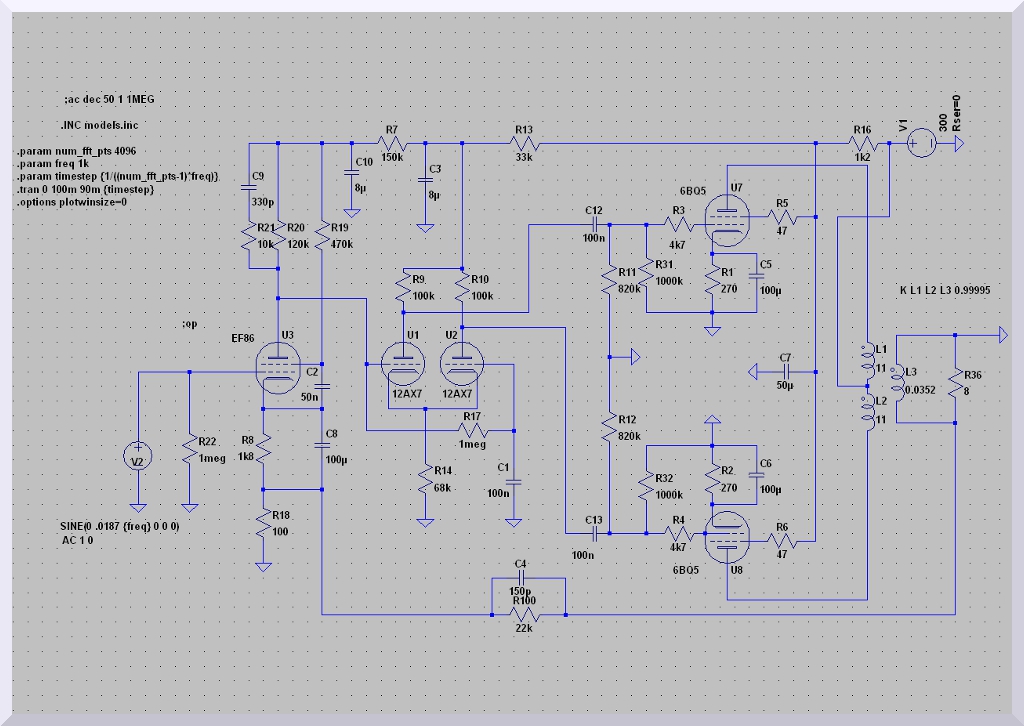
Task: Click the SINE source parameter text
Action: pos(121,525)
